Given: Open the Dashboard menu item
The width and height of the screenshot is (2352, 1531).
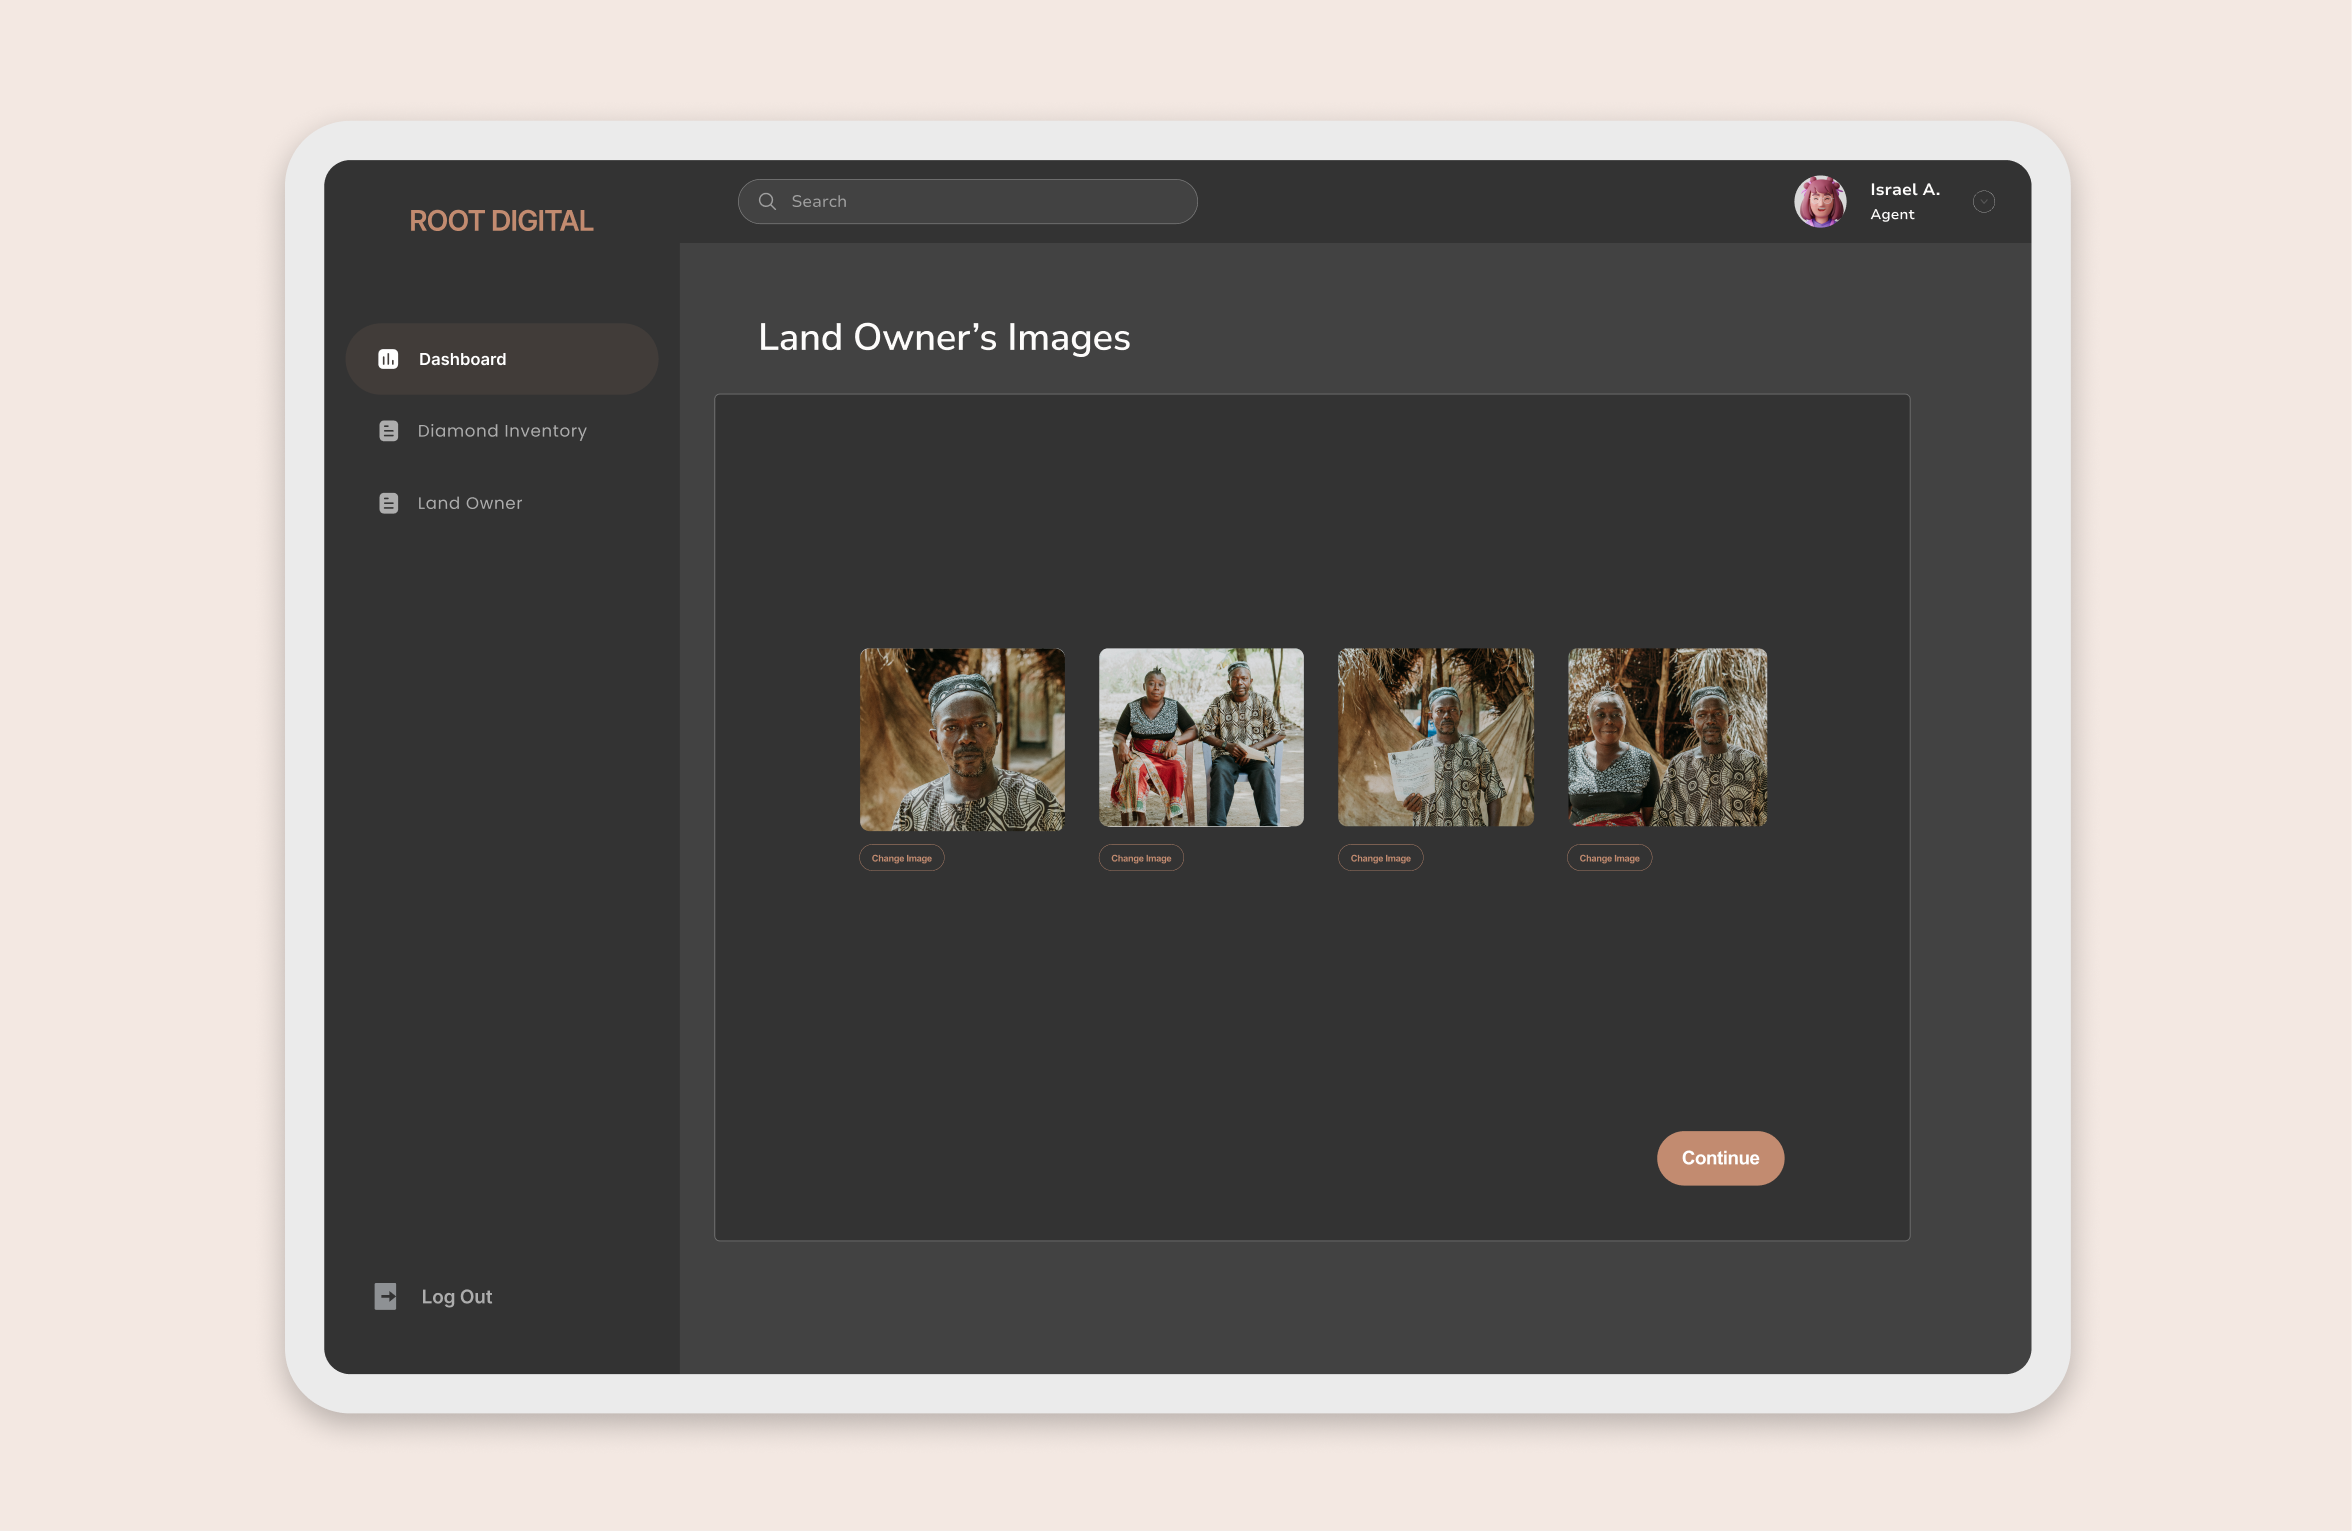Looking at the screenshot, I should [462, 359].
